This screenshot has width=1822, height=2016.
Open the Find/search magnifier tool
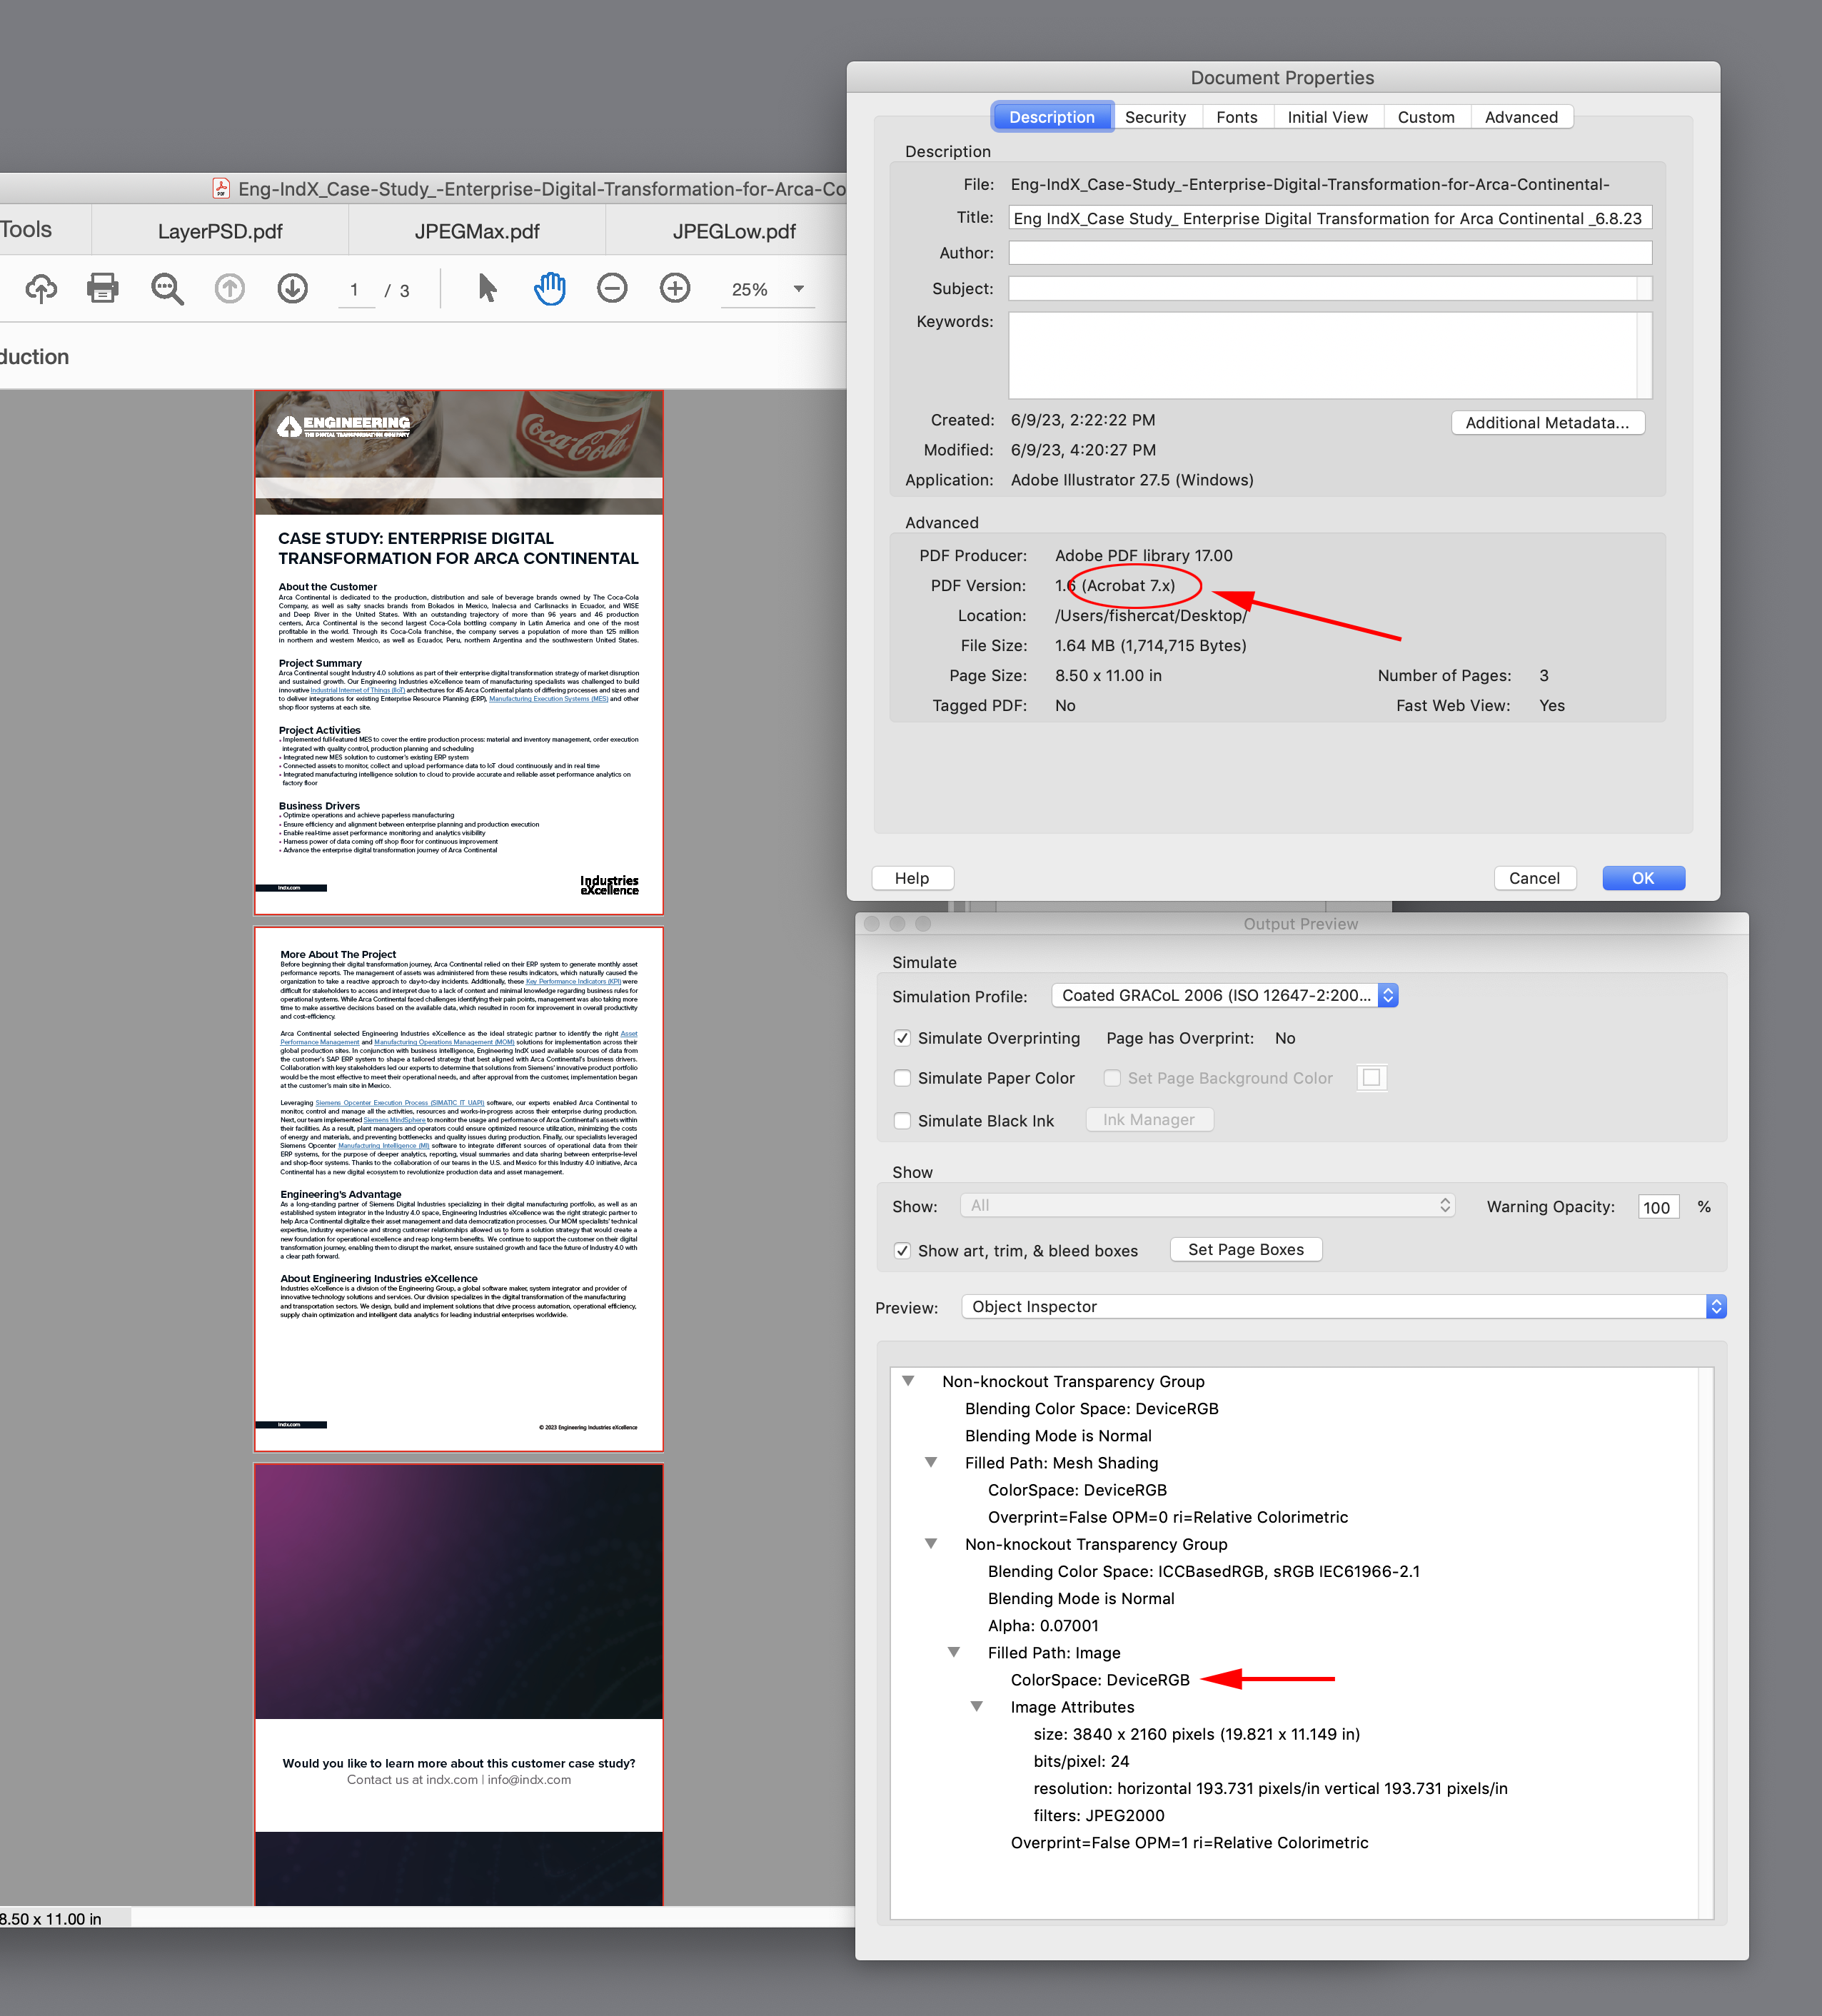167,289
